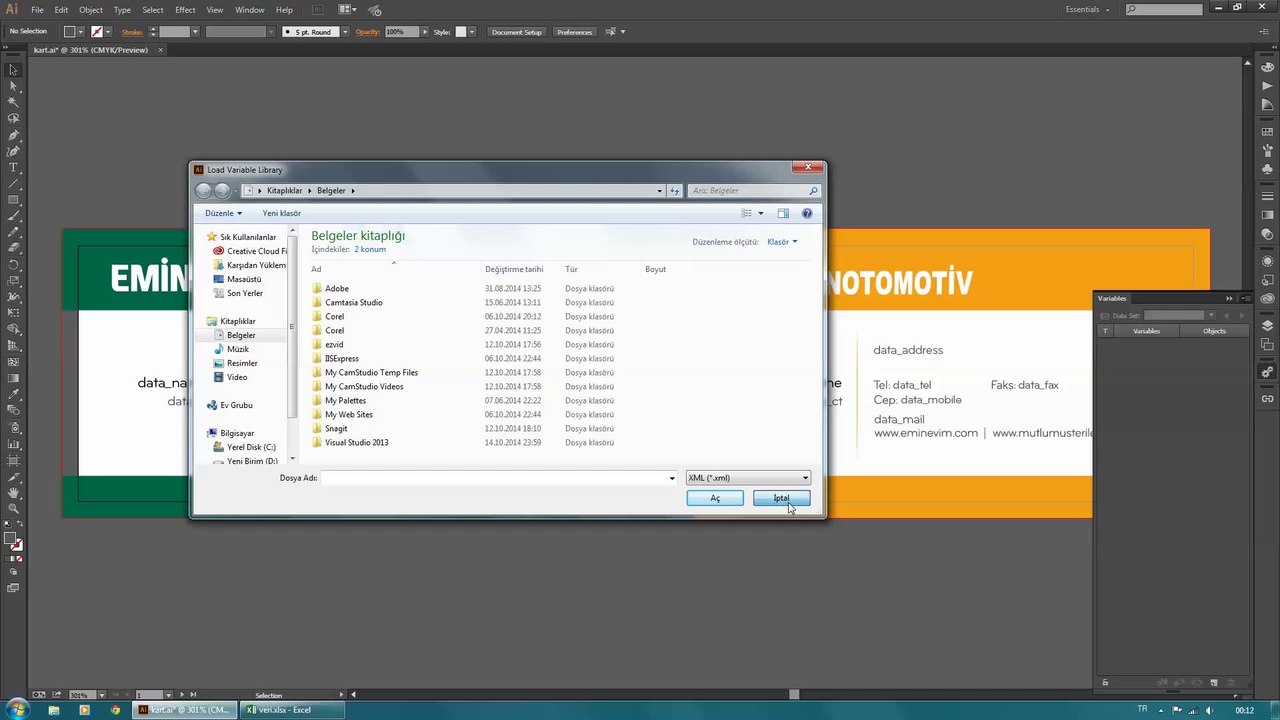Open the 5 pt. Round brush dropdown

coord(345,32)
